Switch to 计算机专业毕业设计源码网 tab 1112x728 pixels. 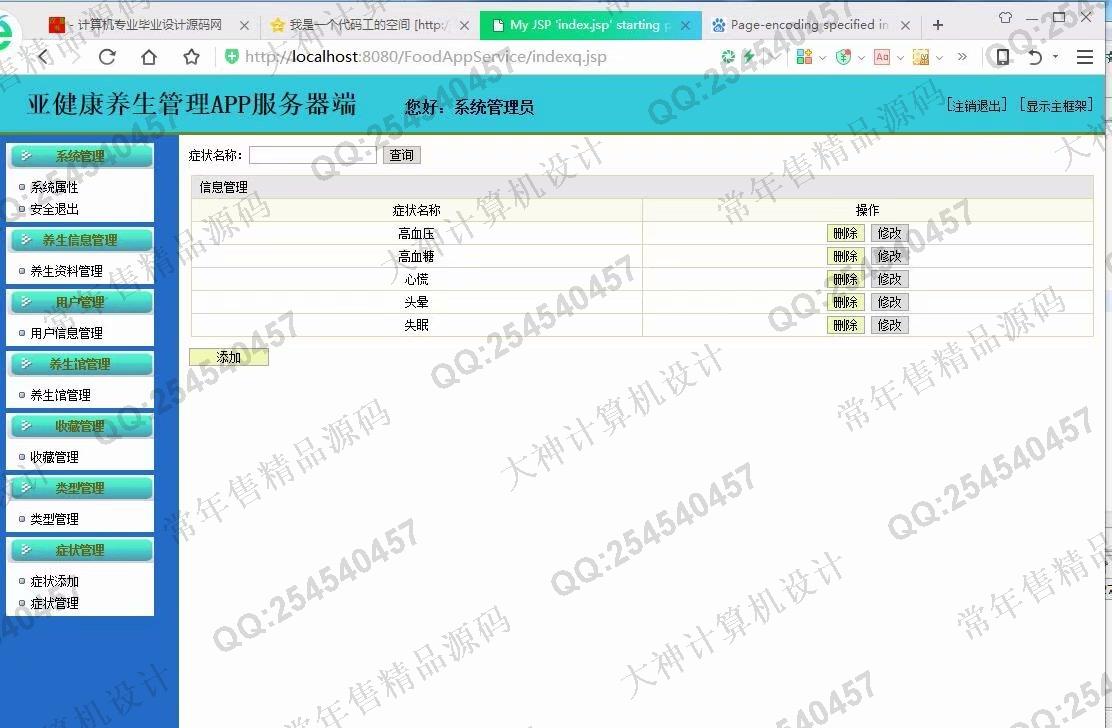[x=149, y=26]
